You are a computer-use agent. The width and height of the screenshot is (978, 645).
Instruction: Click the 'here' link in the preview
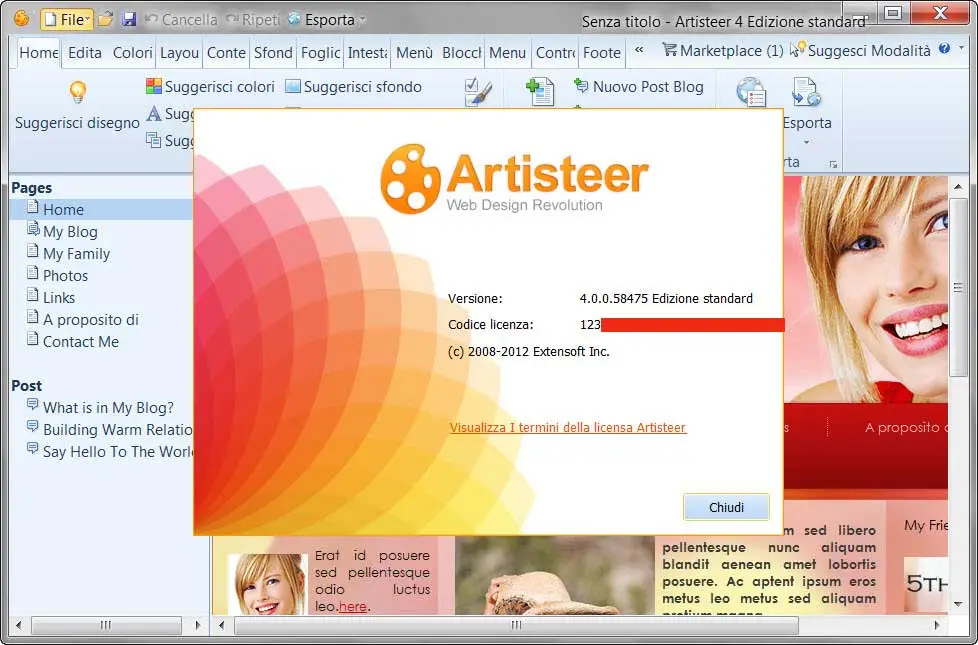[352, 606]
